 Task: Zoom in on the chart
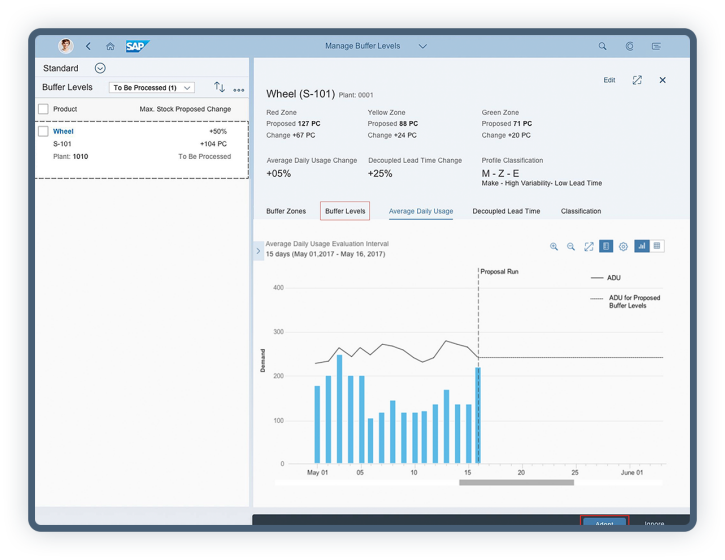(553, 246)
